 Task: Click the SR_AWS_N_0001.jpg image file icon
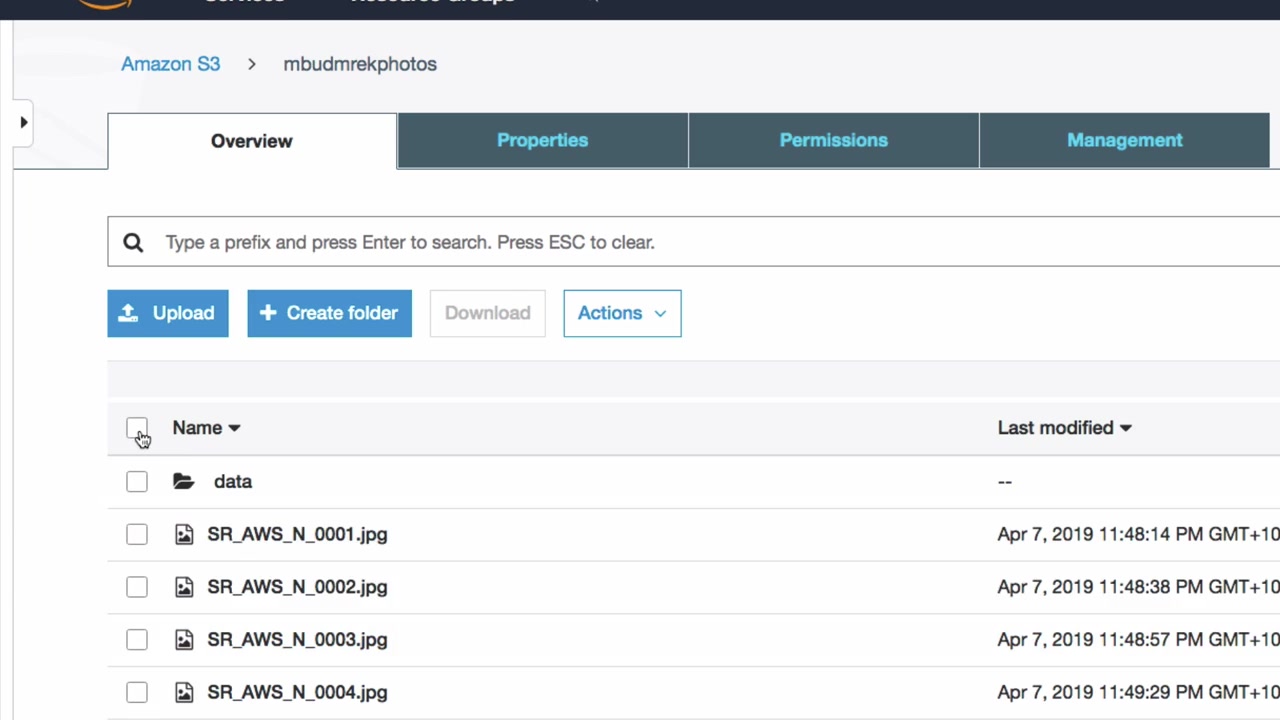(184, 534)
